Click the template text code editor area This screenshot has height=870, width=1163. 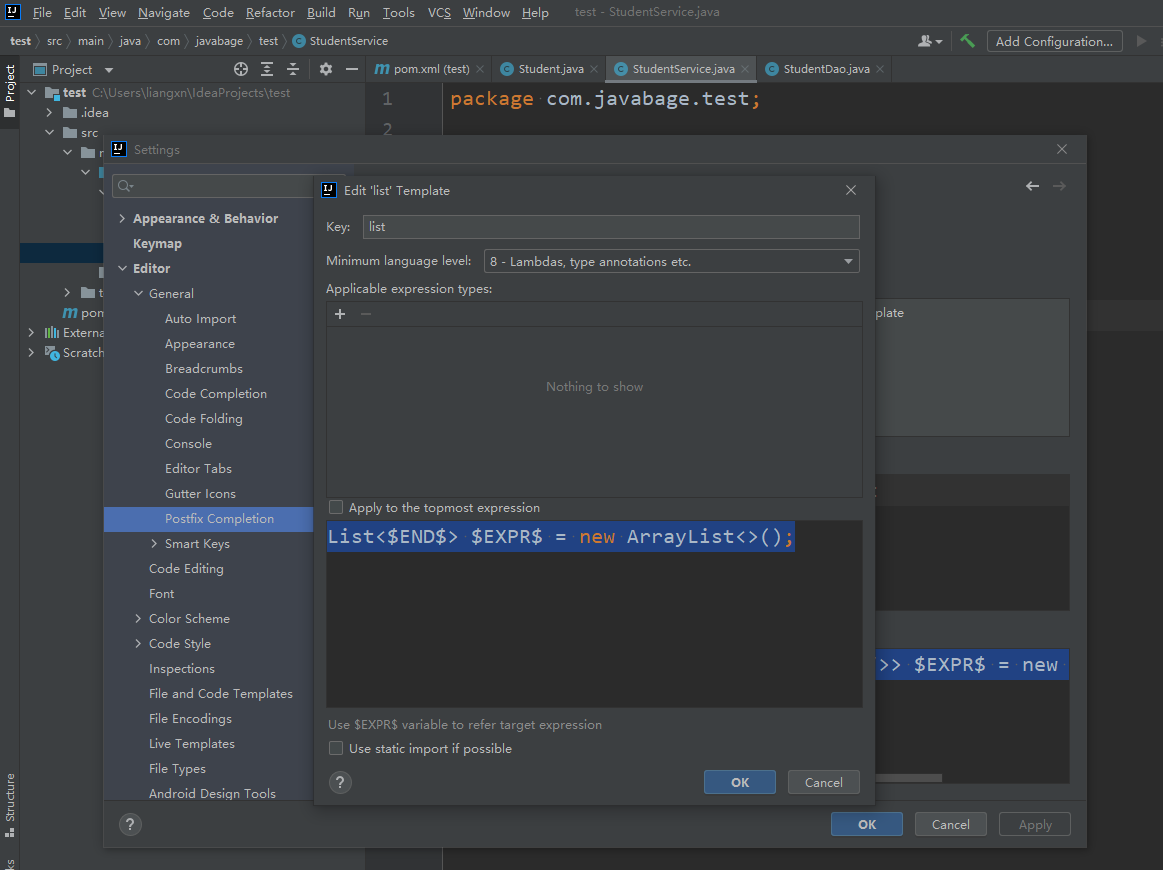[x=594, y=613]
